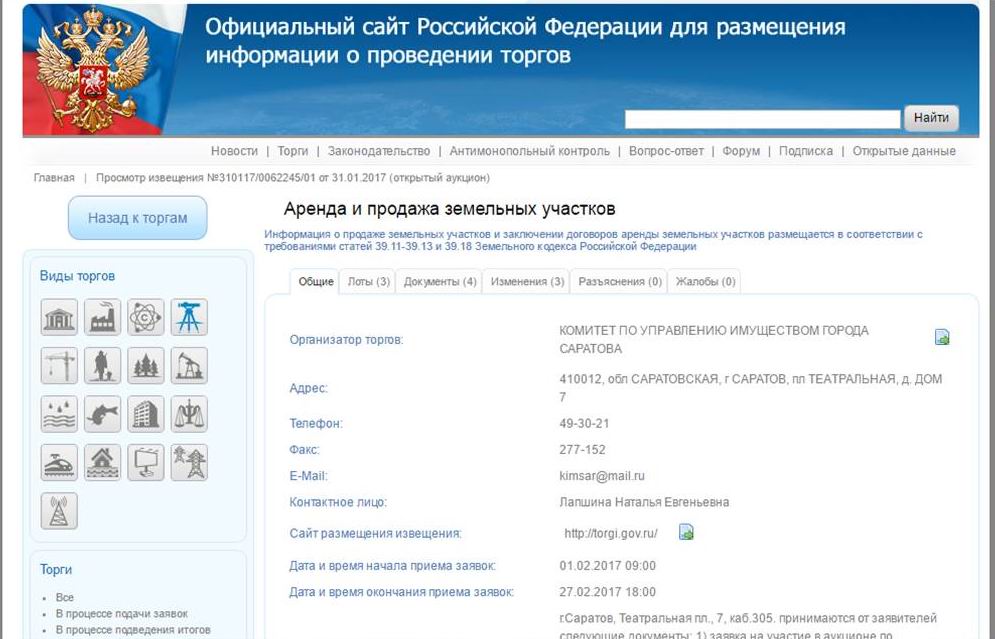This screenshot has width=995, height=639.
Task: Go to Законодательство in top menu
Action: coord(378,151)
